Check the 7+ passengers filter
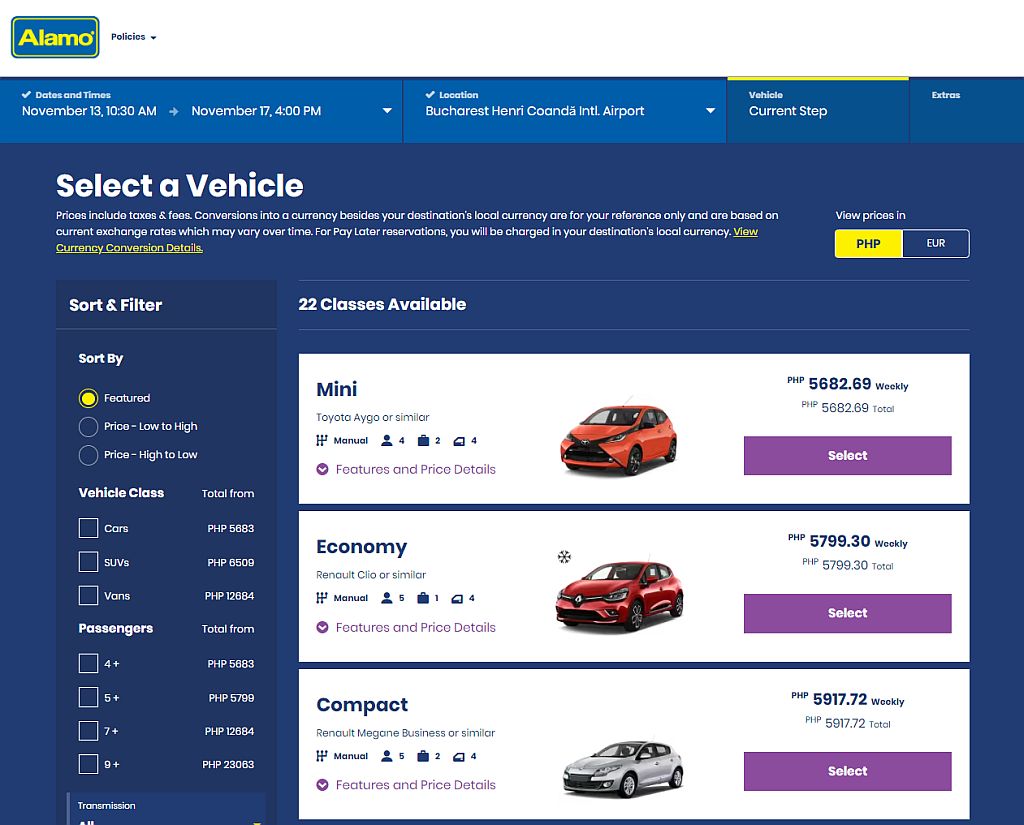 [88, 730]
